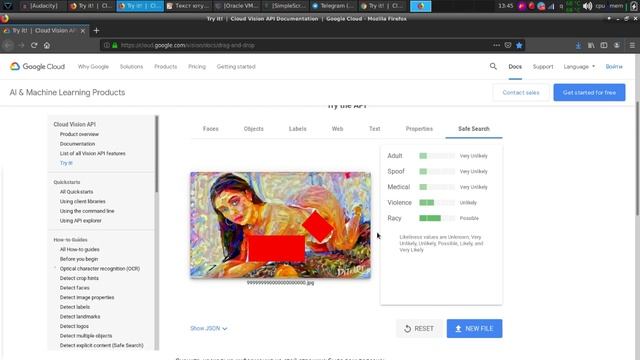Screen dimensions: 640x360
Task: Open the Products menu
Action: (165, 67)
